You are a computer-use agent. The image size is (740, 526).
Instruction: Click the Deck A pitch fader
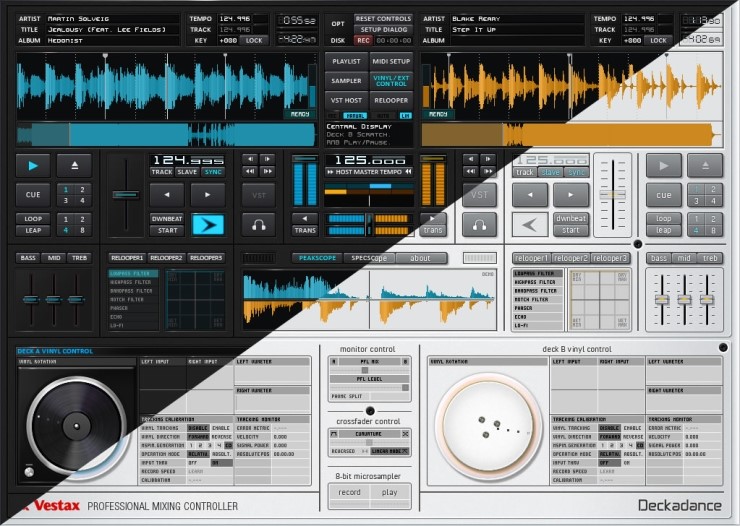pos(125,194)
